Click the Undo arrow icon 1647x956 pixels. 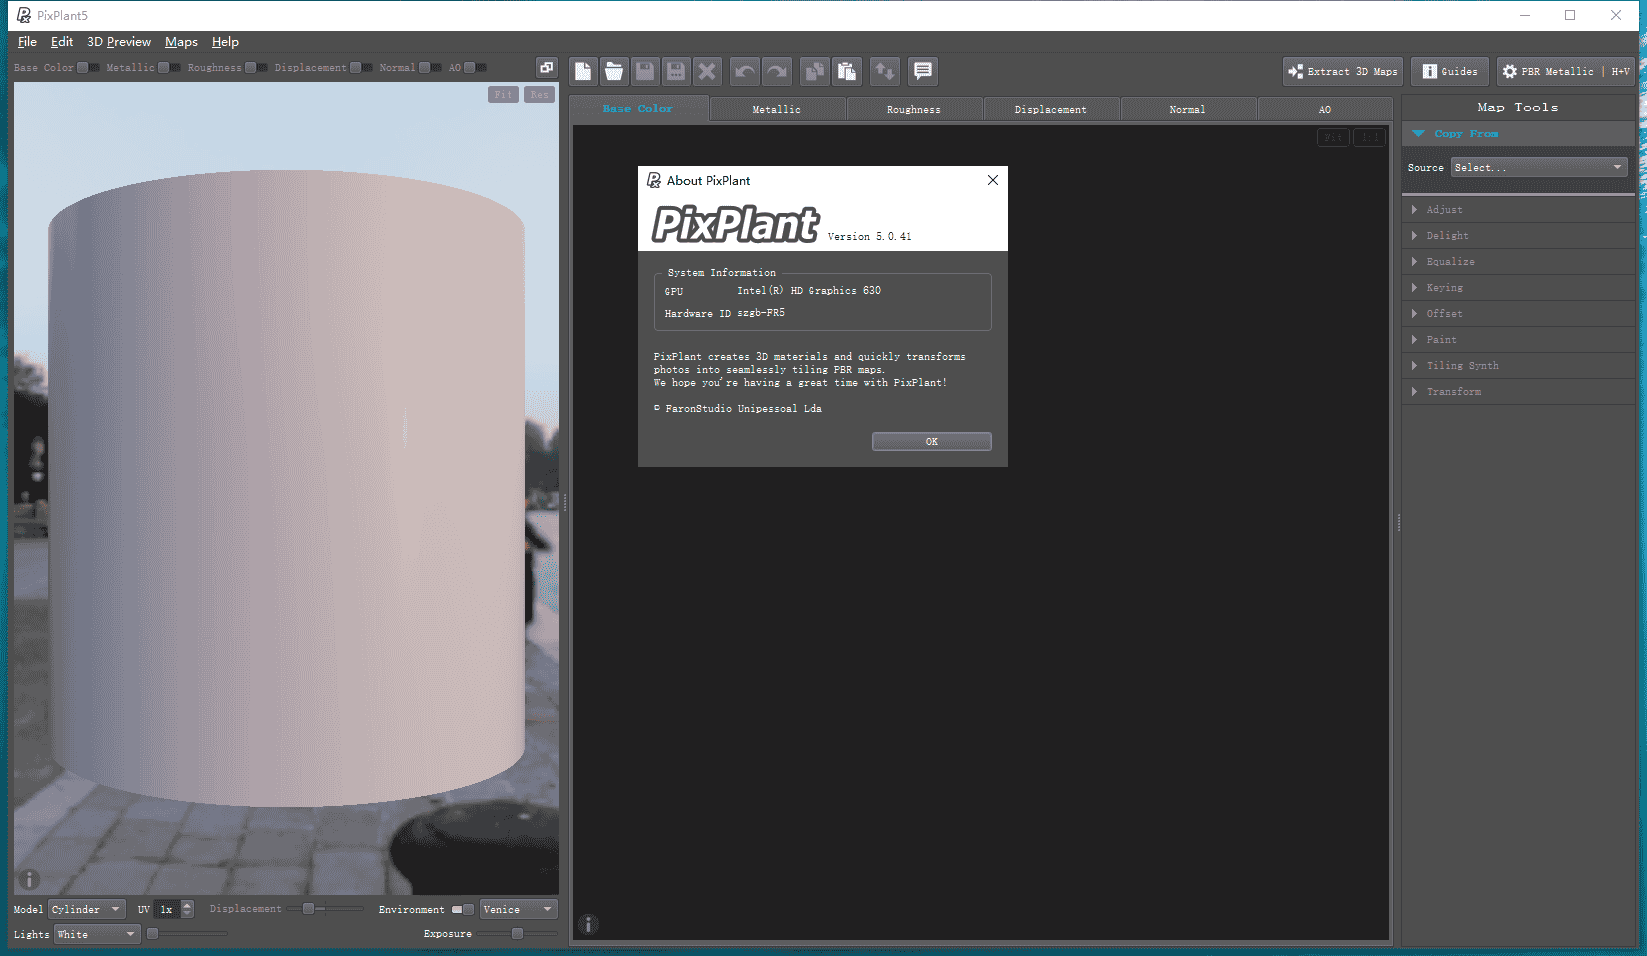point(745,71)
